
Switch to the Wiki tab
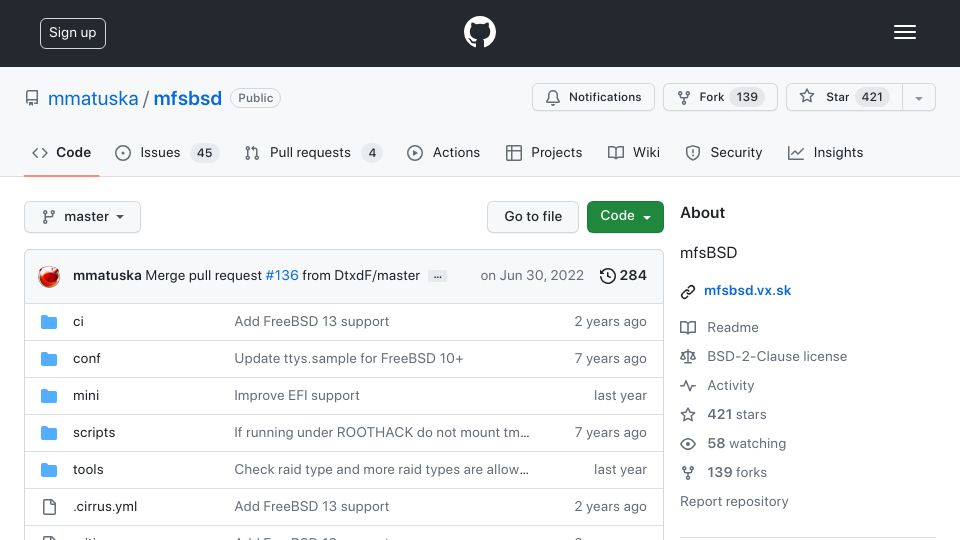click(x=634, y=152)
